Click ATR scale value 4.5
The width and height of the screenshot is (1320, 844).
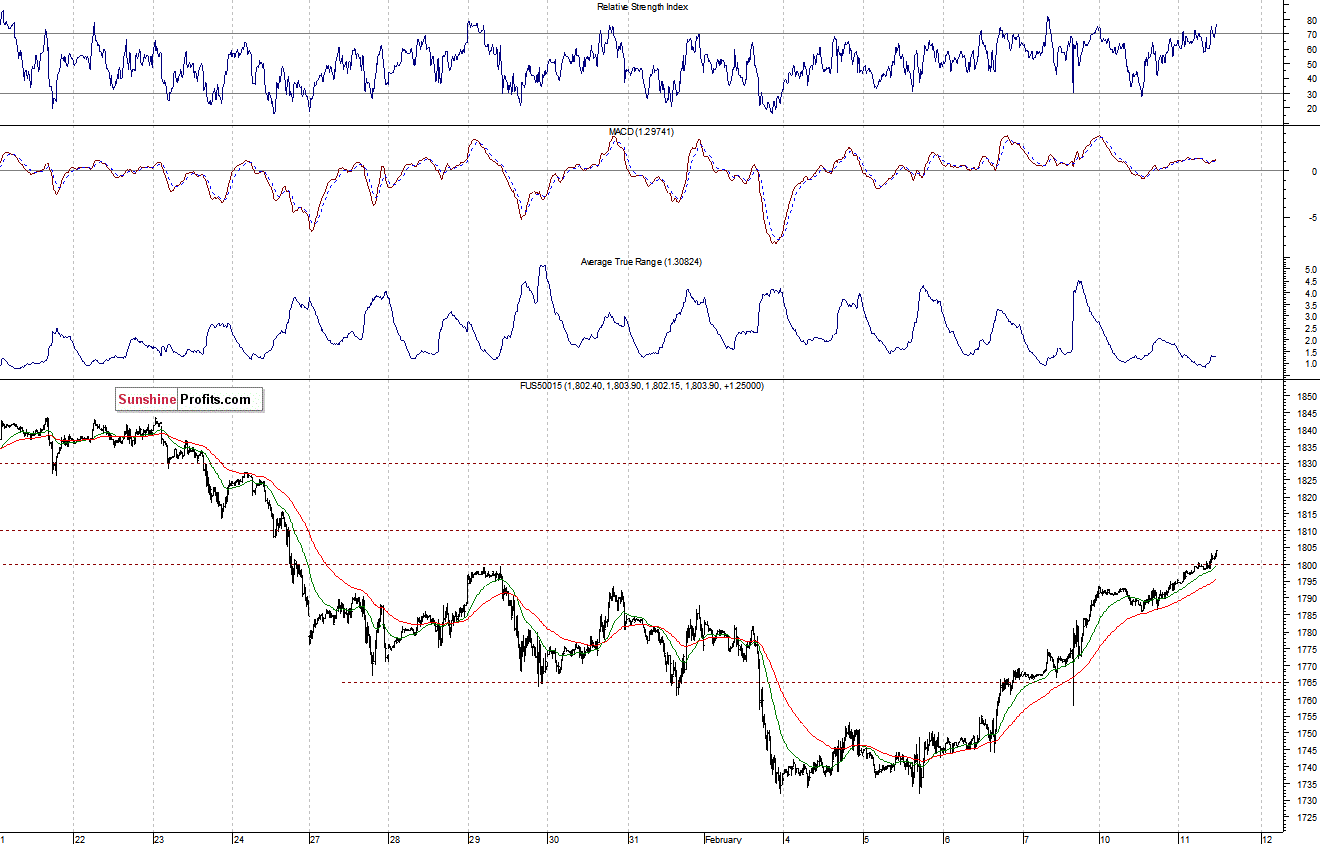click(1313, 282)
